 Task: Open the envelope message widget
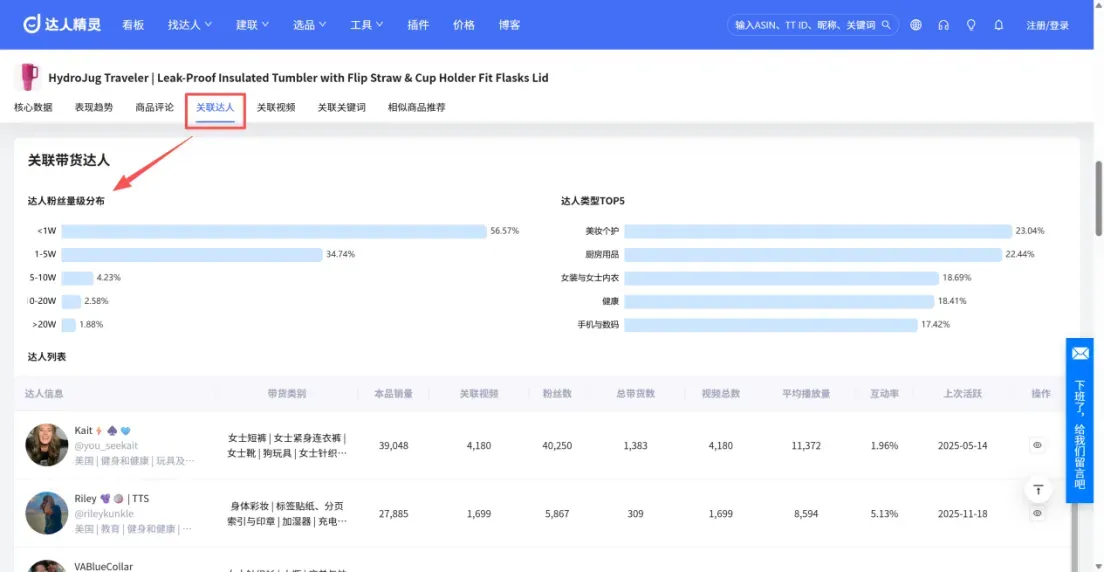coord(1080,353)
